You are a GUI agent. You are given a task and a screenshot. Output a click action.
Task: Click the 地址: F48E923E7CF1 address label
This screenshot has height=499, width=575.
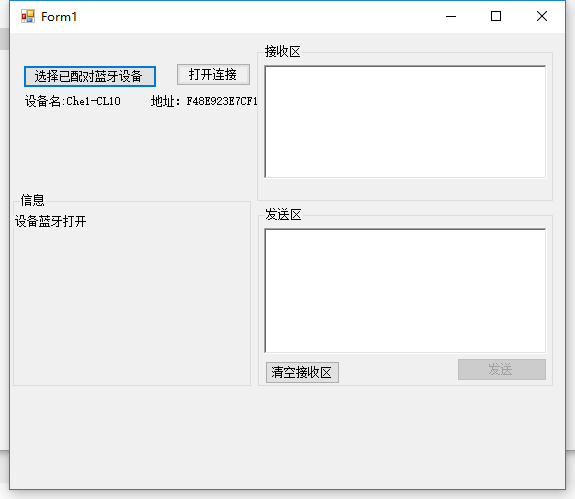(x=204, y=101)
